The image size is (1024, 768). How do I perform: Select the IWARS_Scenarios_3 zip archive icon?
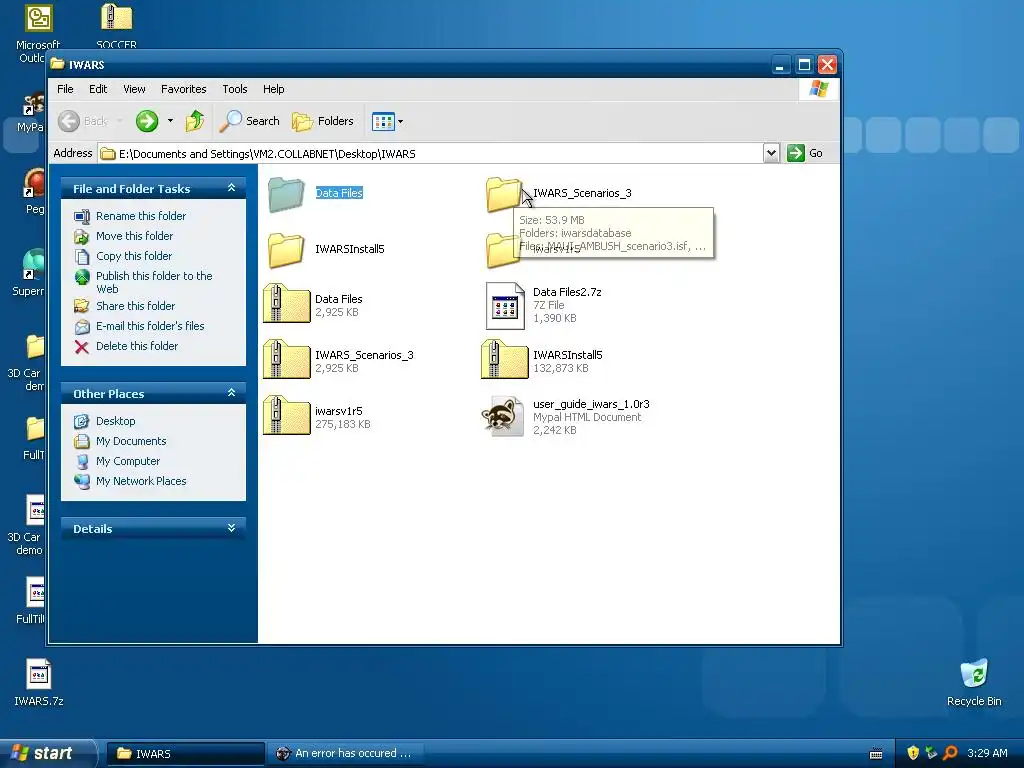tap(286, 359)
